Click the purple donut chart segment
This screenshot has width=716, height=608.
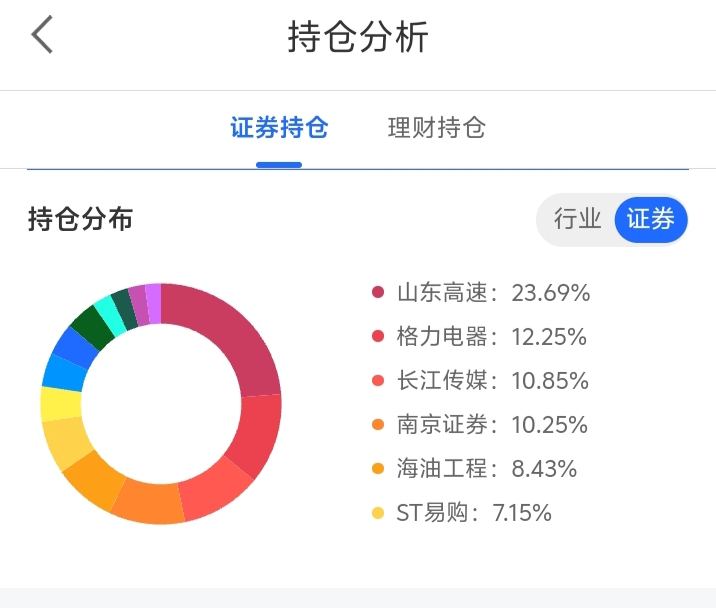coord(153,301)
